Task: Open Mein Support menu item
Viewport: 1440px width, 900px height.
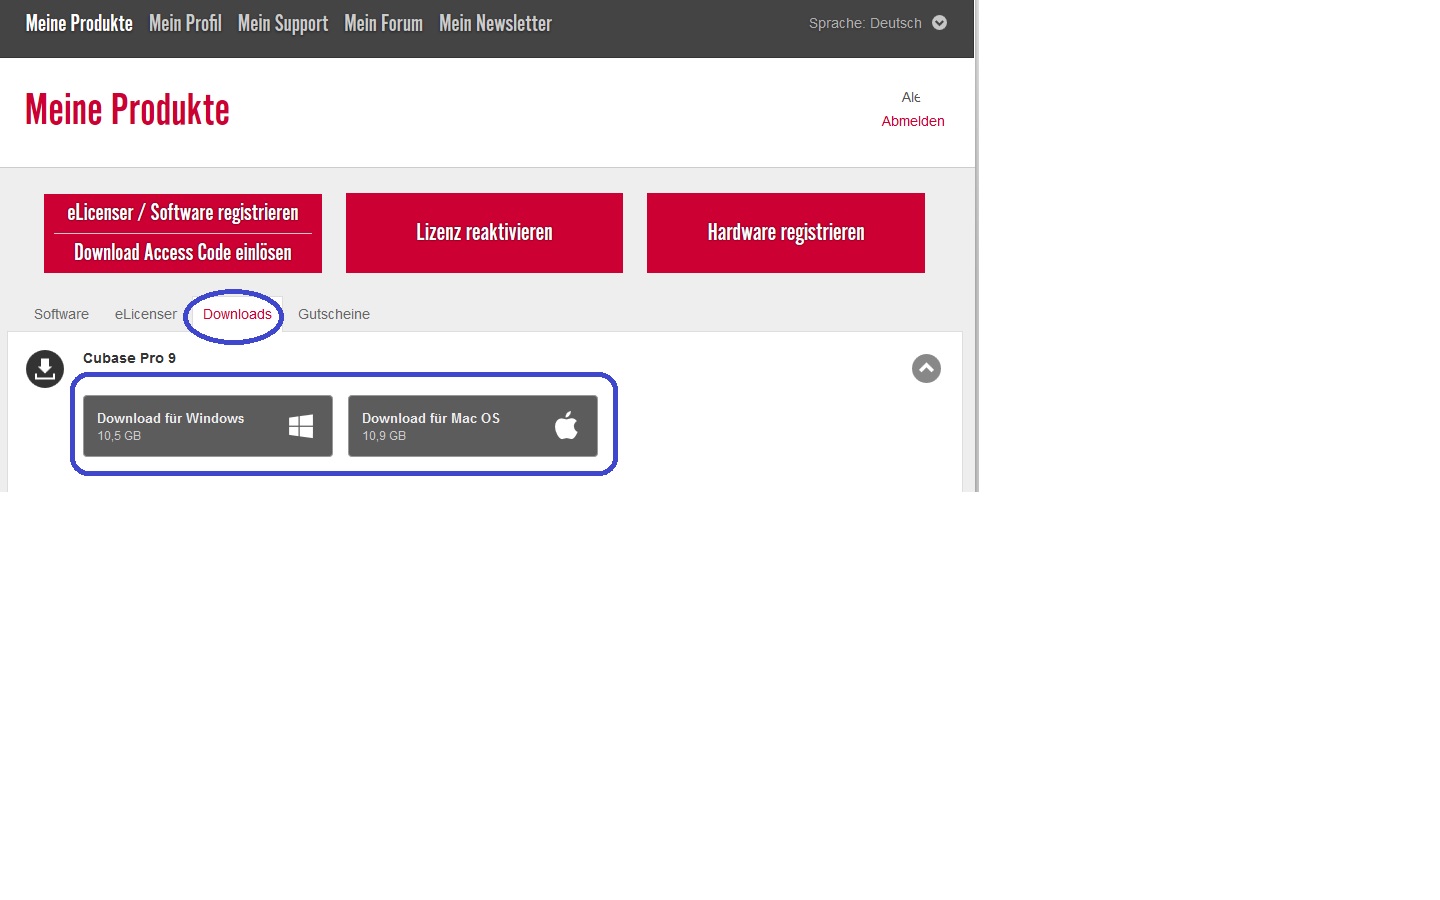Action: point(283,23)
